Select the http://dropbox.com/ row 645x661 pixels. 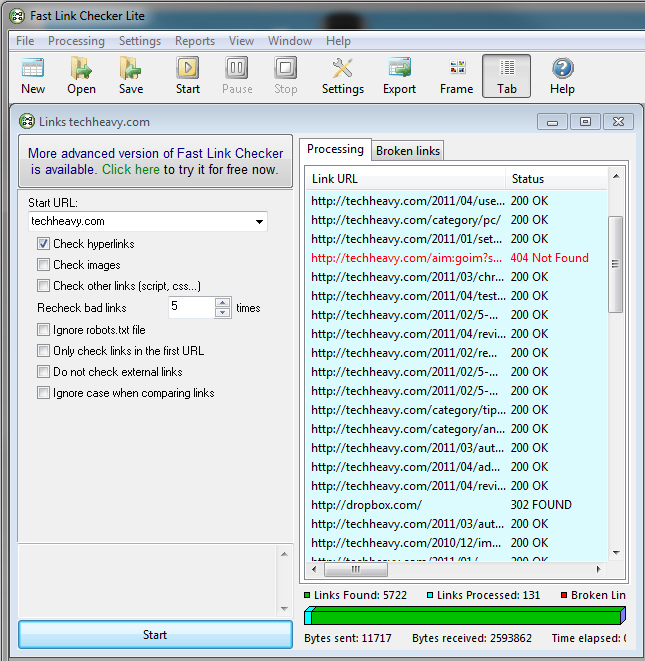(457, 505)
